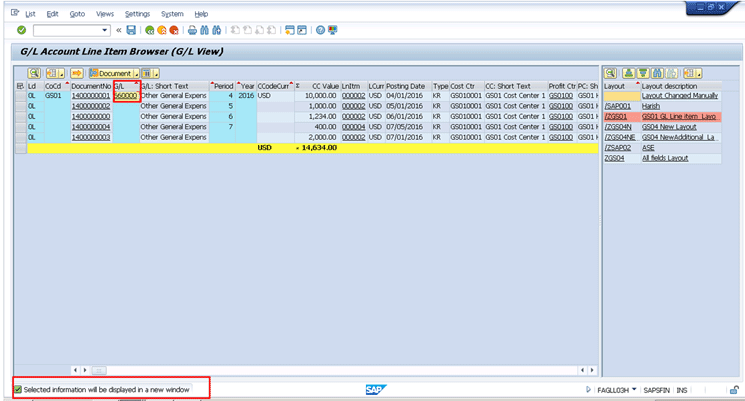The height and width of the screenshot is (401, 745).
Task: Click the Save diskette icon
Action: [x=131, y=30]
